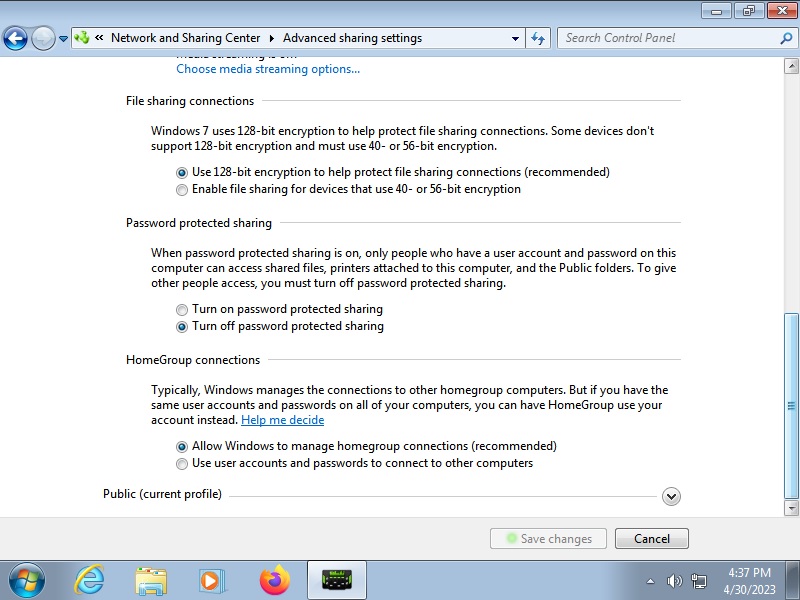The image size is (800, 600).
Task: Click the Save changes button
Action: pos(548,538)
